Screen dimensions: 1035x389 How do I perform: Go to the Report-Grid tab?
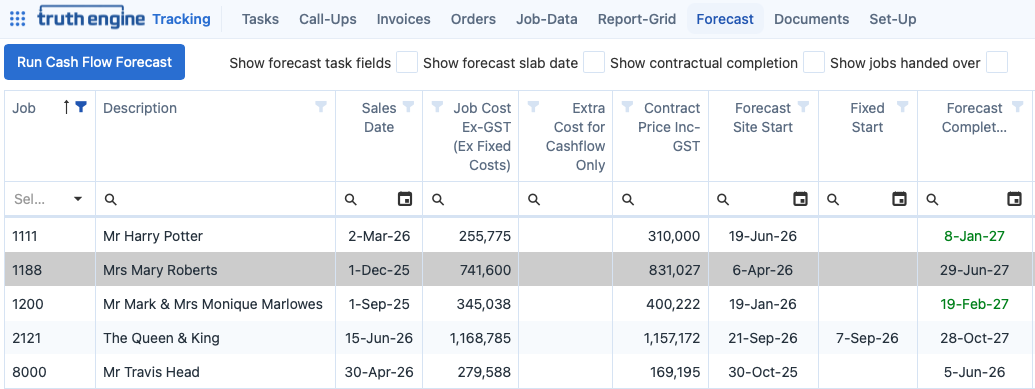(637, 19)
